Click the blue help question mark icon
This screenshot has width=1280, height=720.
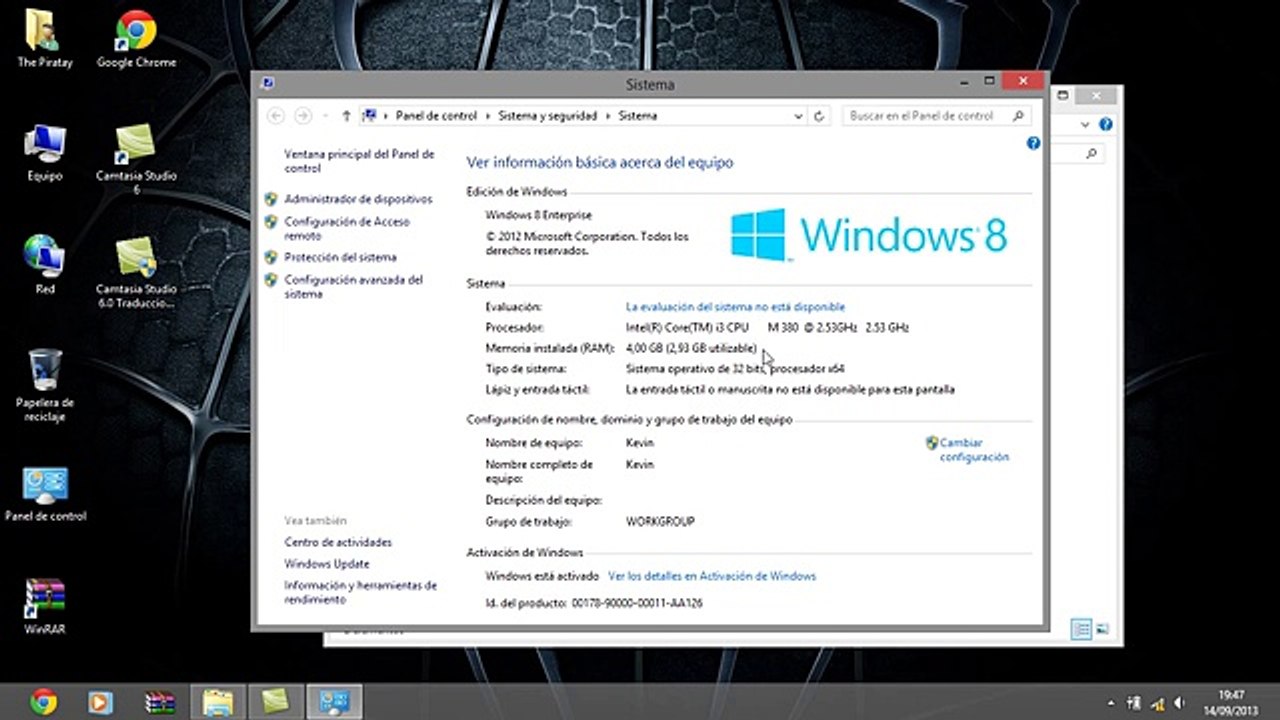click(1034, 144)
